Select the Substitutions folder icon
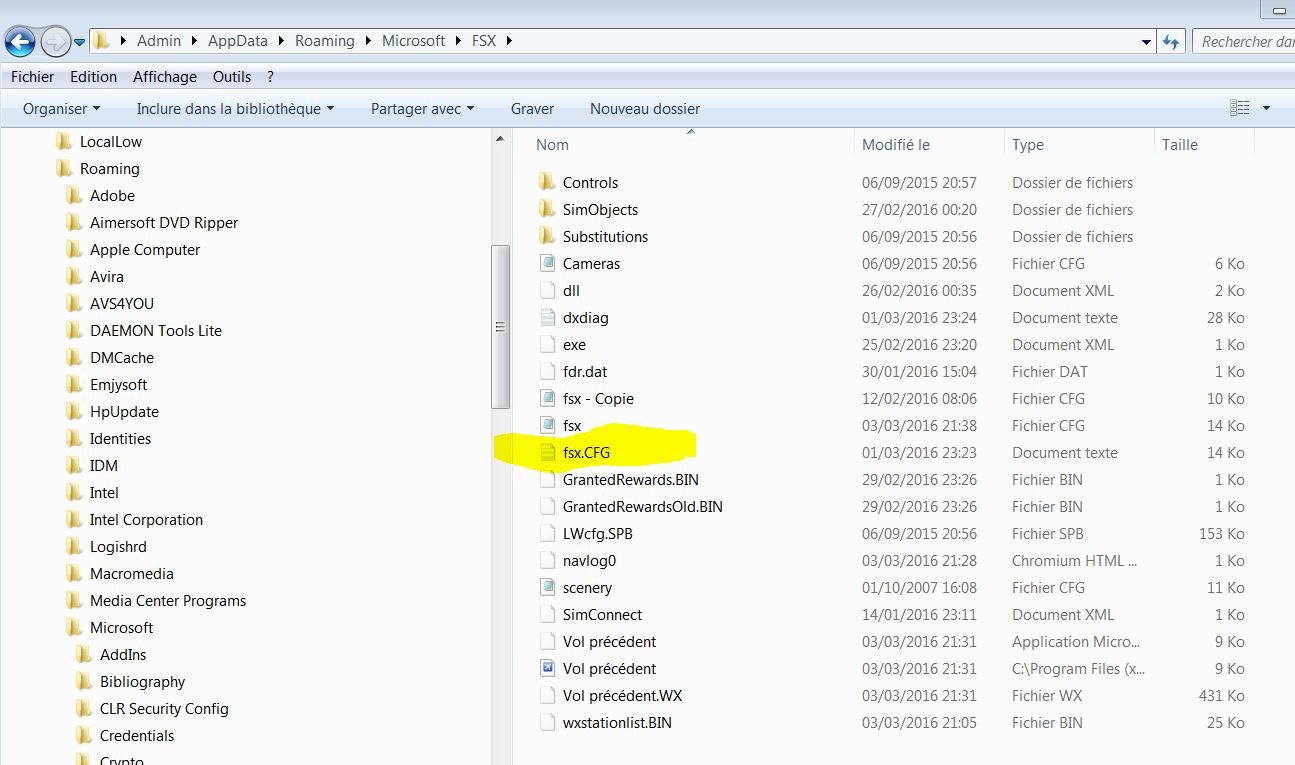Viewport: 1295px width, 765px height. coord(547,236)
